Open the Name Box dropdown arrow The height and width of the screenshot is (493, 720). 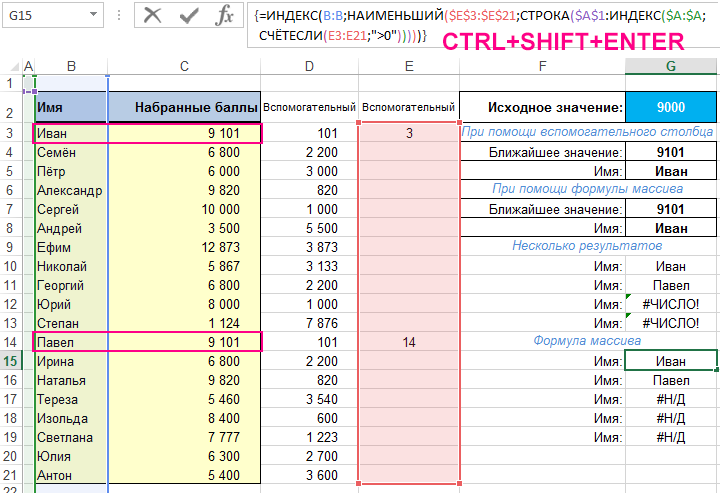[x=93, y=14]
